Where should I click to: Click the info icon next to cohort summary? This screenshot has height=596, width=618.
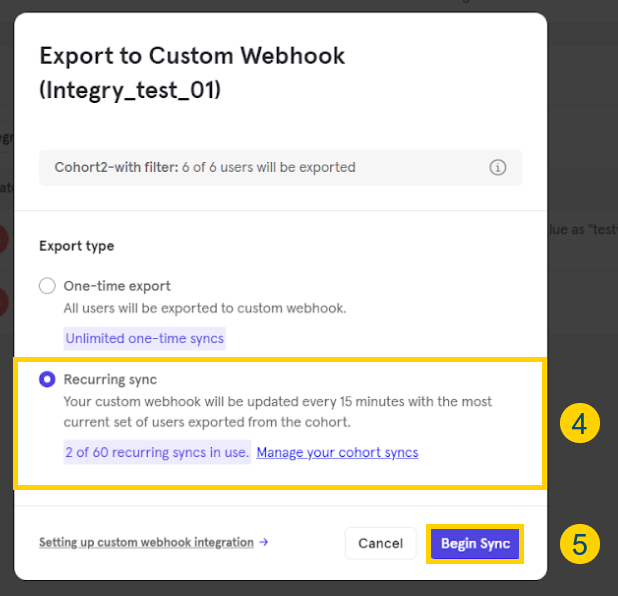[498, 167]
